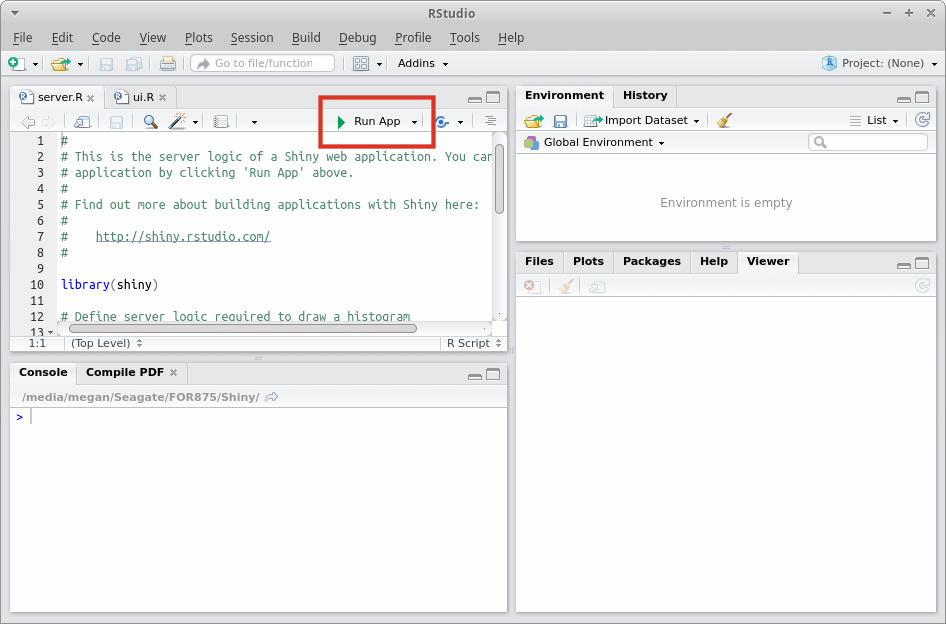Image resolution: width=946 pixels, height=624 pixels.
Task: Switch to the Environment tab
Action: 564,95
